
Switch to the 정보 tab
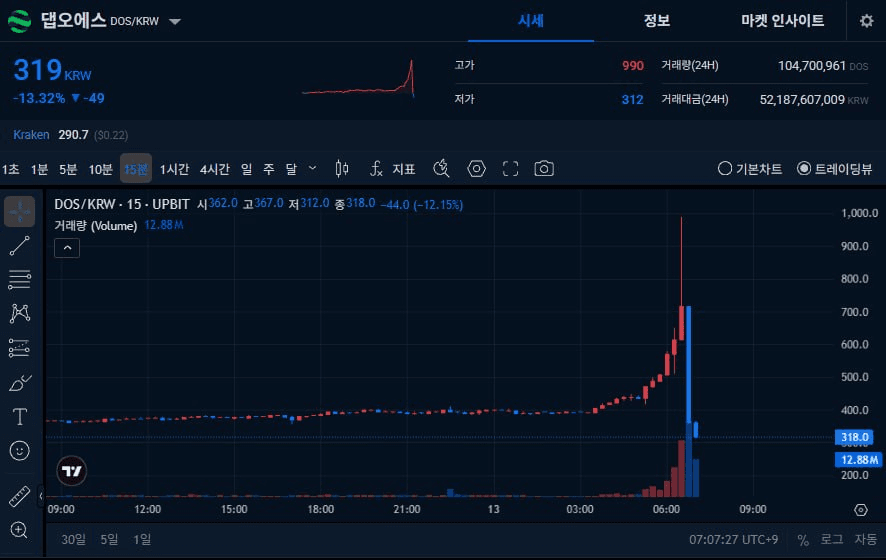(657, 21)
